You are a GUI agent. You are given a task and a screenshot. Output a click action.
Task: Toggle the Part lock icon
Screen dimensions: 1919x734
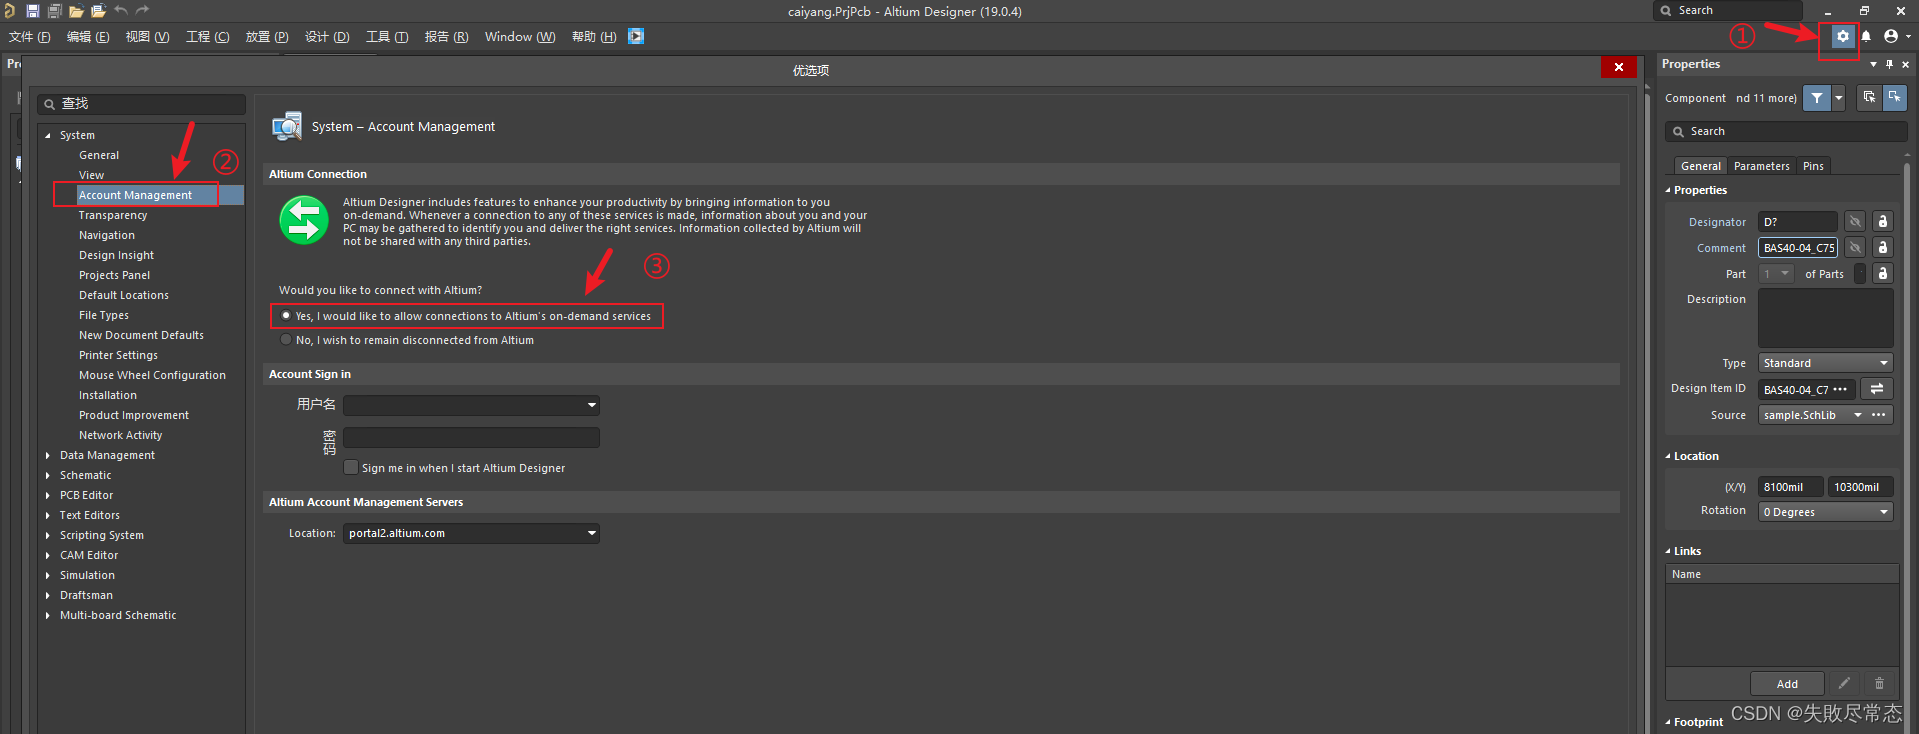coord(1882,273)
